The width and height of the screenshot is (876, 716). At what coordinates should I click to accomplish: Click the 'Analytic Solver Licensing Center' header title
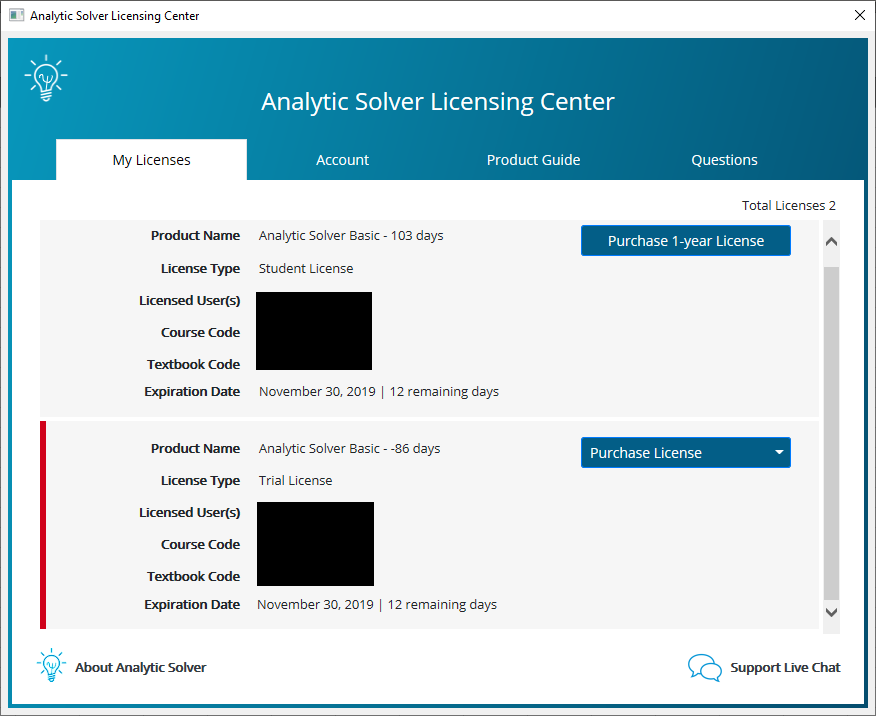pos(438,102)
